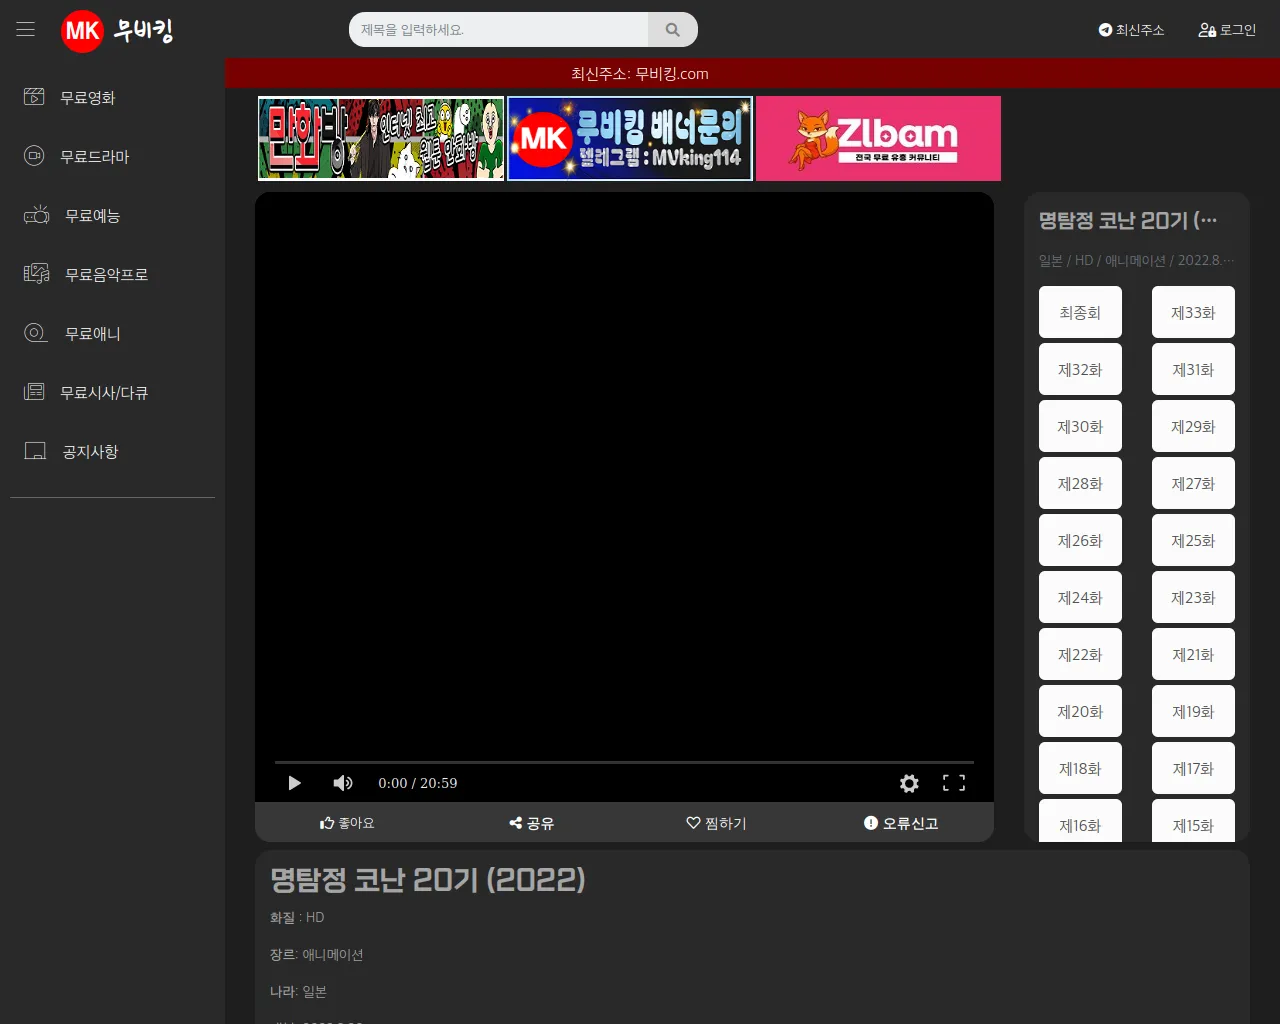Report an error via 오류신고
The width and height of the screenshot is (1280, 1024).
[901, 823]
